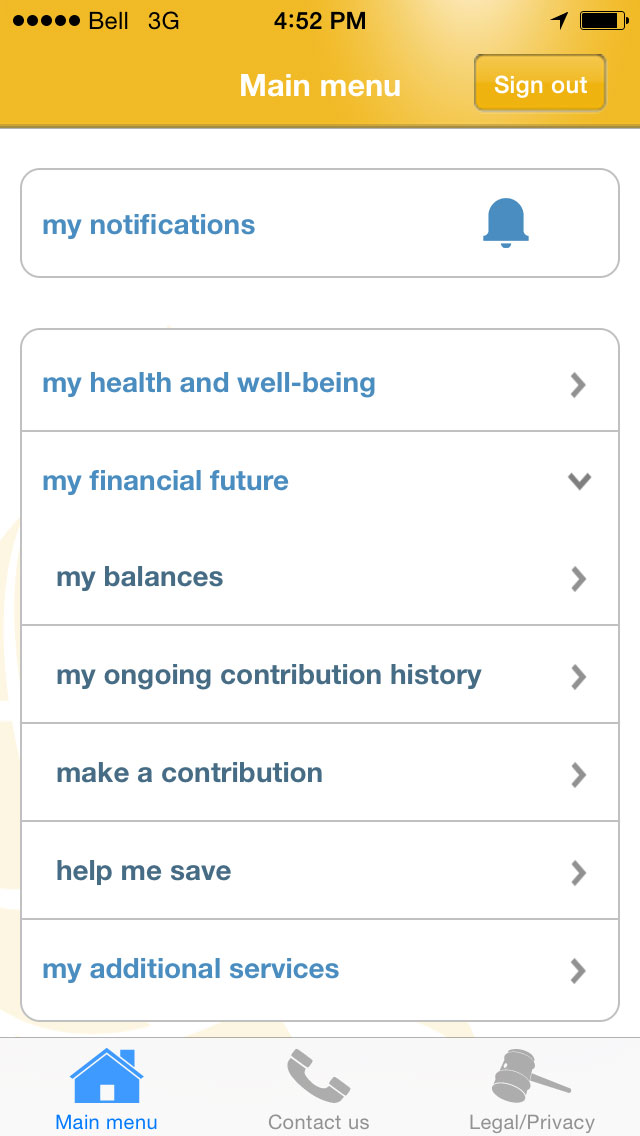640x1136 pixels.
Task: Tap the house icon in tab bar
Action: point(106,1076)
